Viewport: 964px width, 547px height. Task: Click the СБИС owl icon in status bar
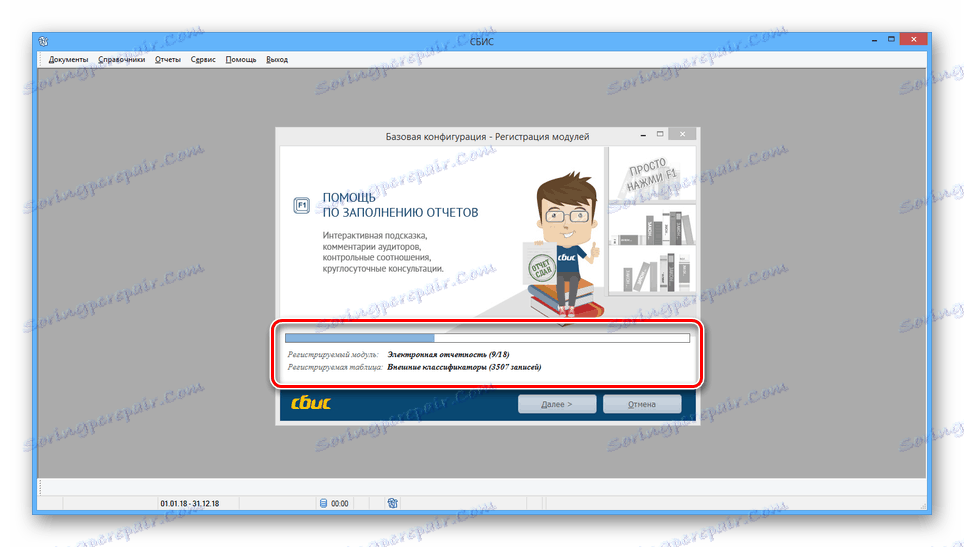coord(393,503)
